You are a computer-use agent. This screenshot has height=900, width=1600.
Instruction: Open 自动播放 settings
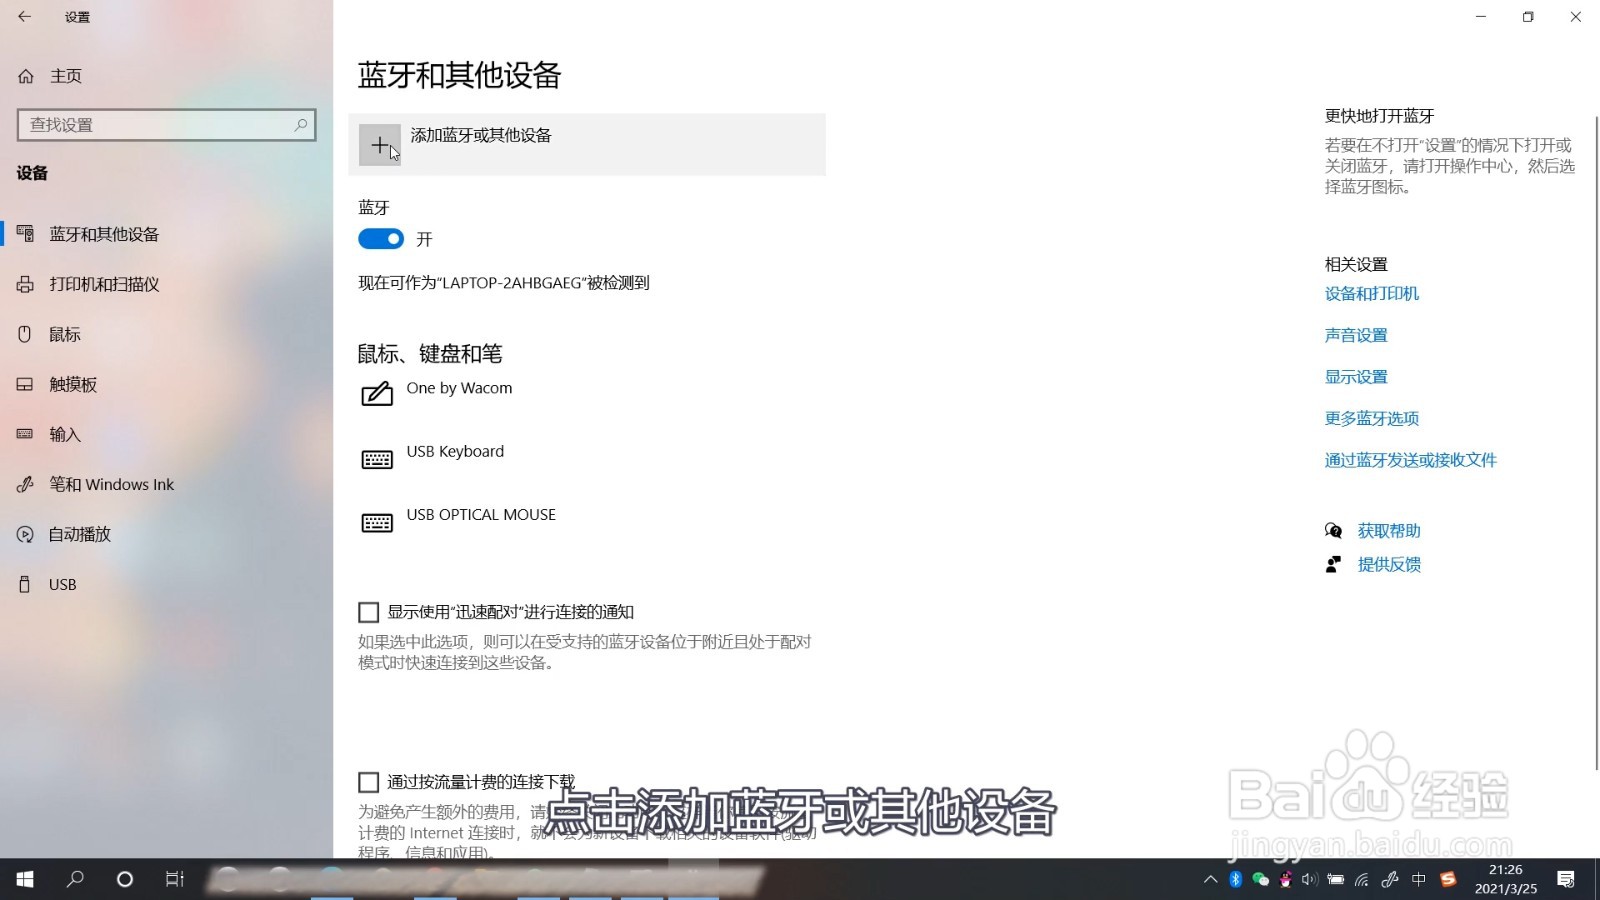click(79, 534)
